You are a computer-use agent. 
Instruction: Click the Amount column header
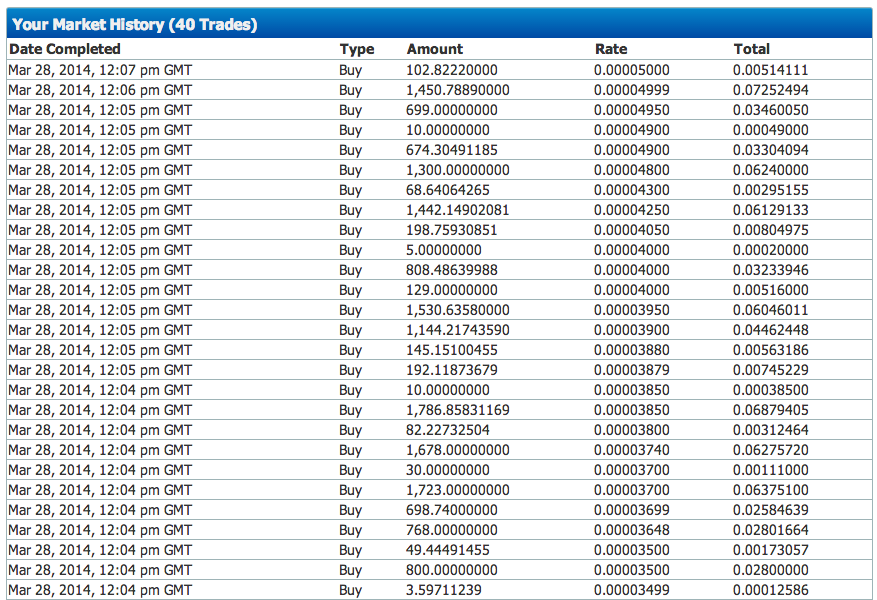coord(435,49)
